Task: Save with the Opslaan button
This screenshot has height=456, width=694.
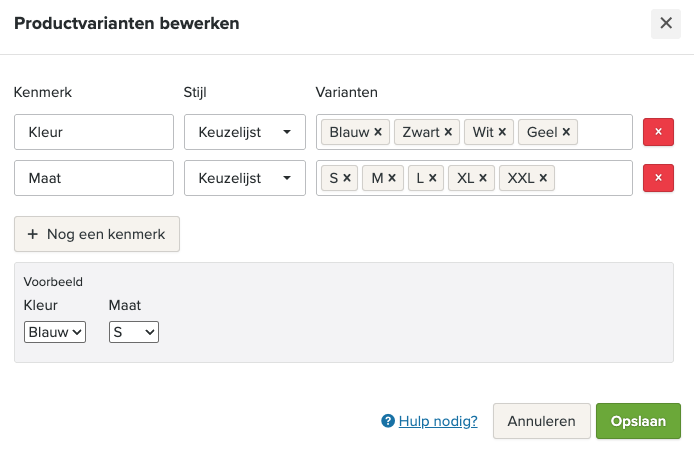Action: click(638, 421)
